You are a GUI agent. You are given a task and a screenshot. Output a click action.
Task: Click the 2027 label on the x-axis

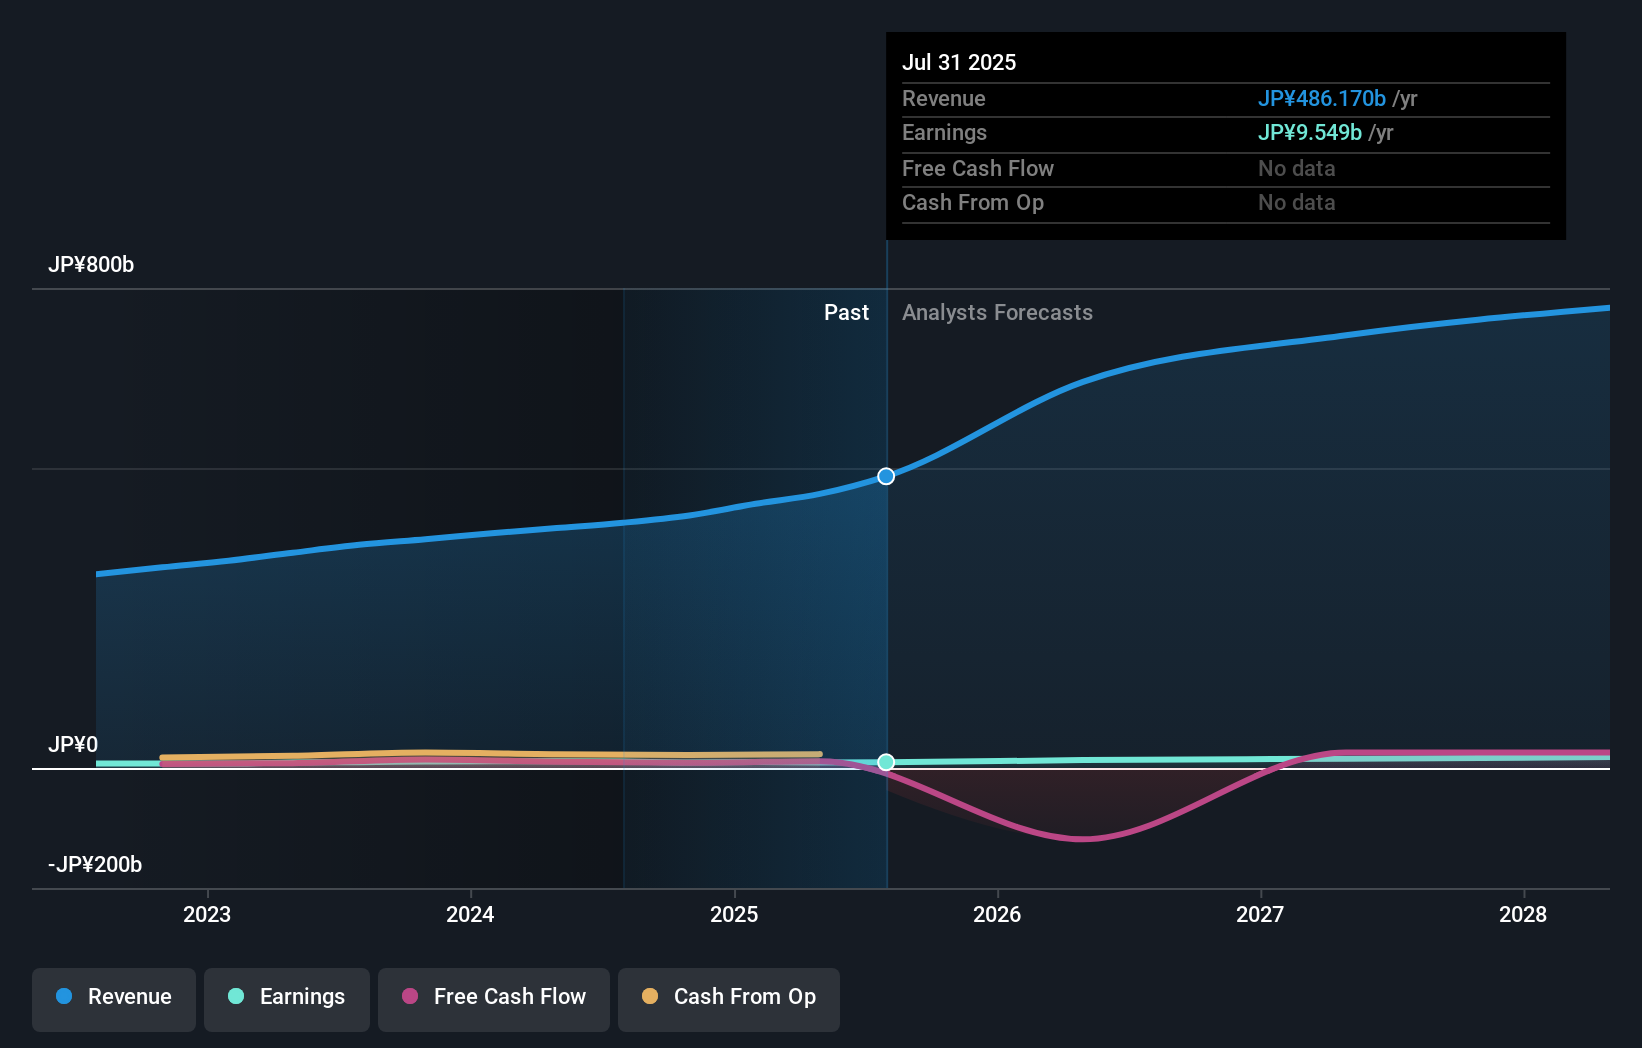click(x=1261, y=914)
